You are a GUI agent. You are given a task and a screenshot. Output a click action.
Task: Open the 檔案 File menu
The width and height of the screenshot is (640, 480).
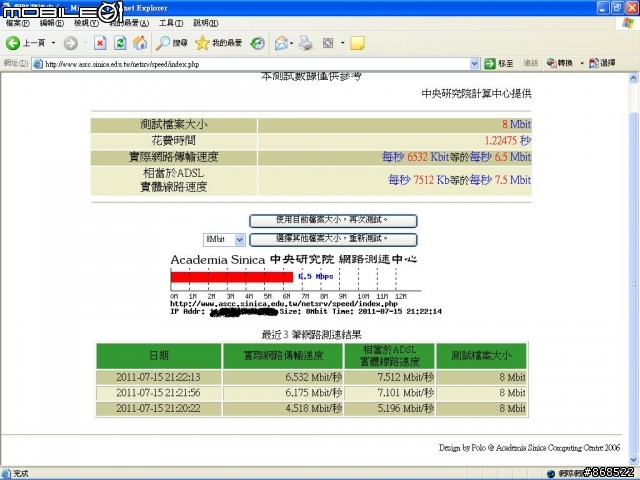(x=17, y=23)
